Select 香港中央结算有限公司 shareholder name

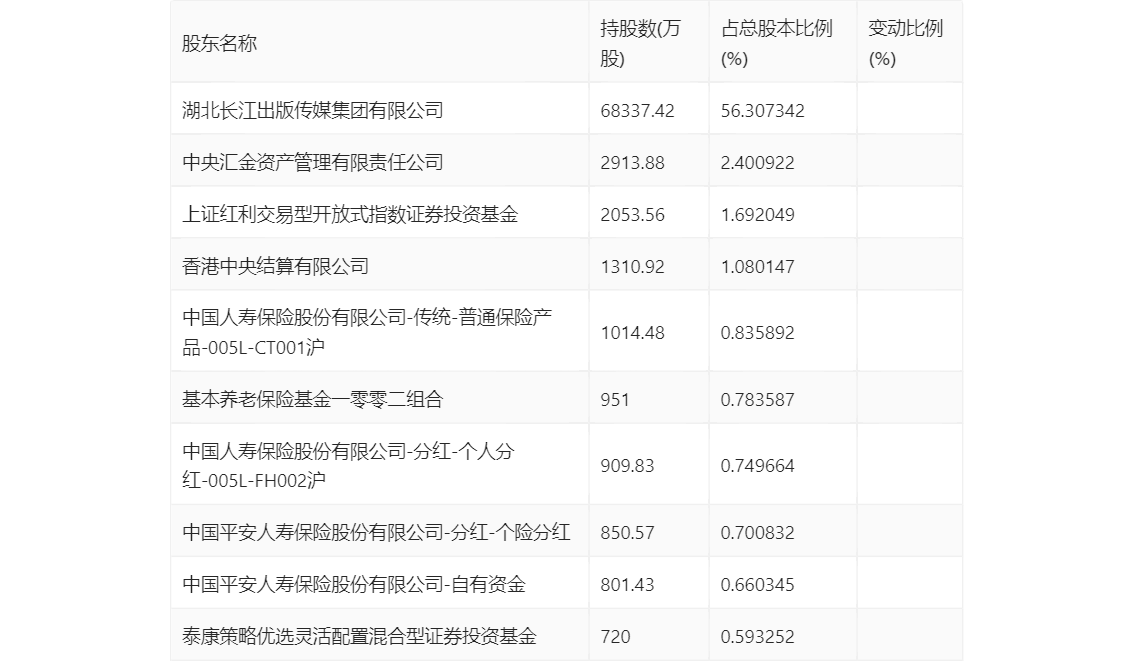[x=276, y=266]
